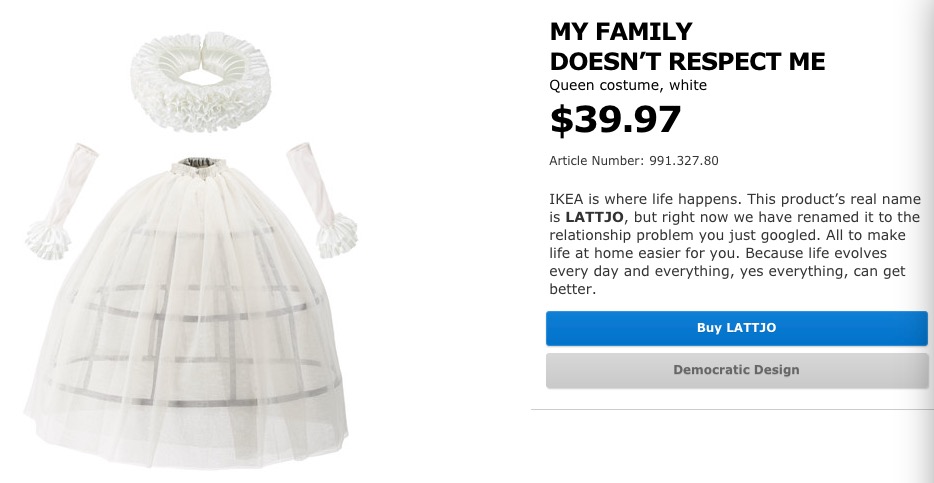This screenshot has width=934, height=483.
Task: Click the "DOESN'T RESPECT ME" heading line
Action: point(687,61)
